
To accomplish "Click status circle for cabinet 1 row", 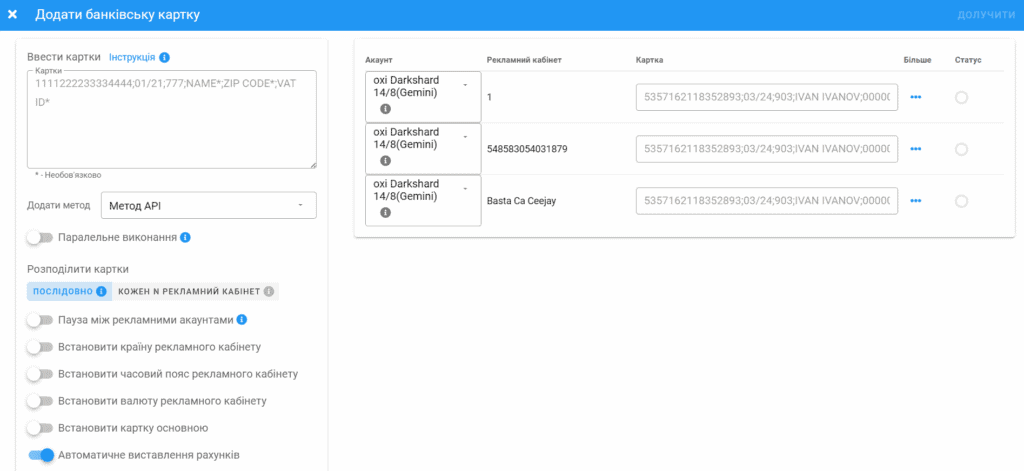I will 961,97.
